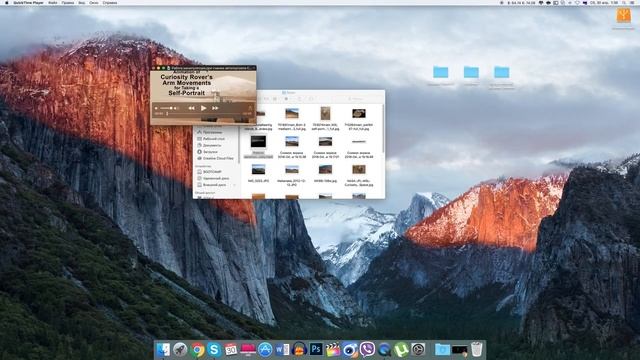
Task: Select Программы in the Finder sidebar
Action: 213,132
